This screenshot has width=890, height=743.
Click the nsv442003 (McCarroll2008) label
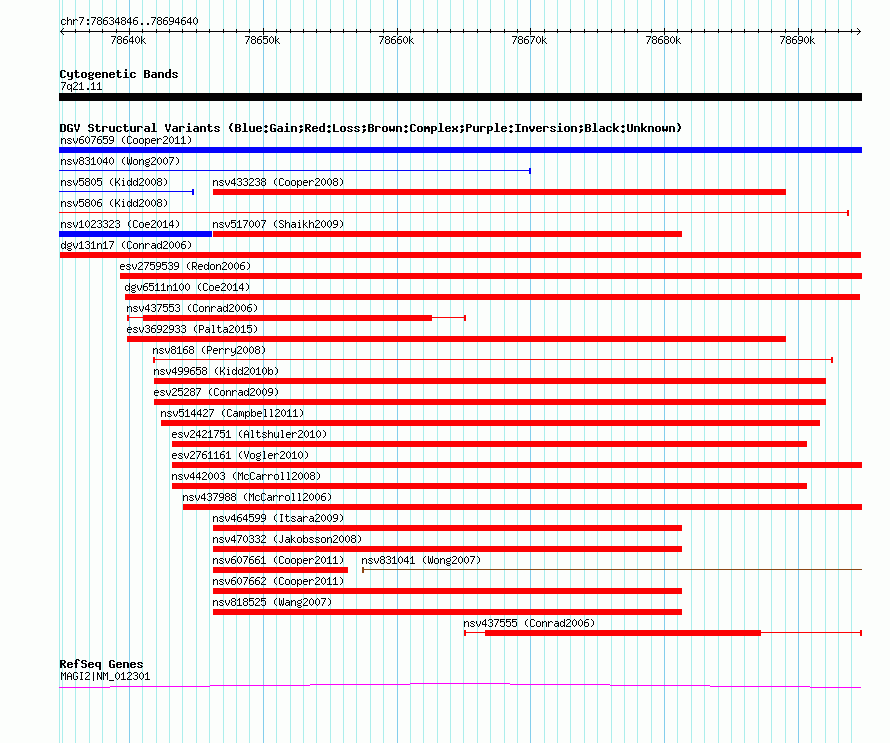tap(246, 476)
